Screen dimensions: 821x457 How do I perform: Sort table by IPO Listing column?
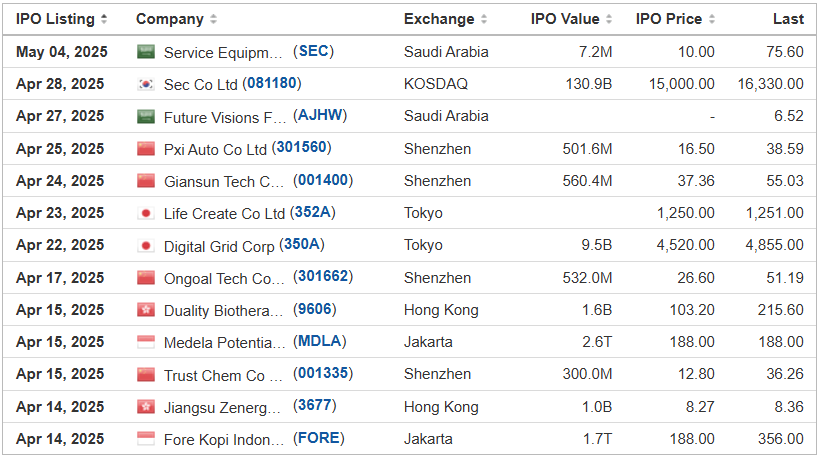pyautogui.click(x=61, y=19)
